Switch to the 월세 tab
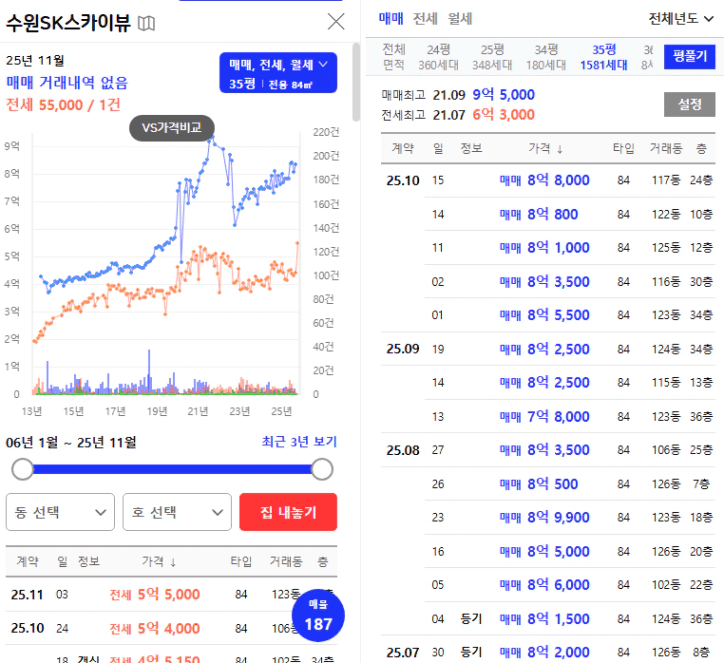This screenshot has height=663, width=724. (460, 19)
